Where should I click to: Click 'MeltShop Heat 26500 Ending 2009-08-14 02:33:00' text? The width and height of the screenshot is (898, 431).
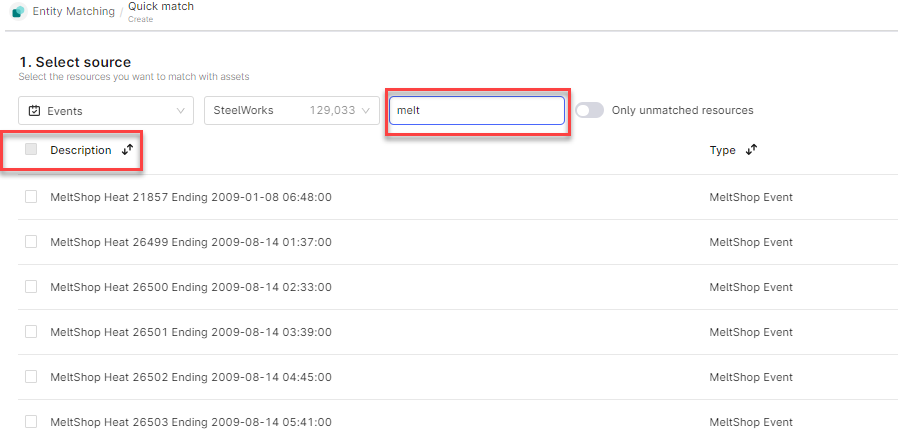(x=191, y=287)
